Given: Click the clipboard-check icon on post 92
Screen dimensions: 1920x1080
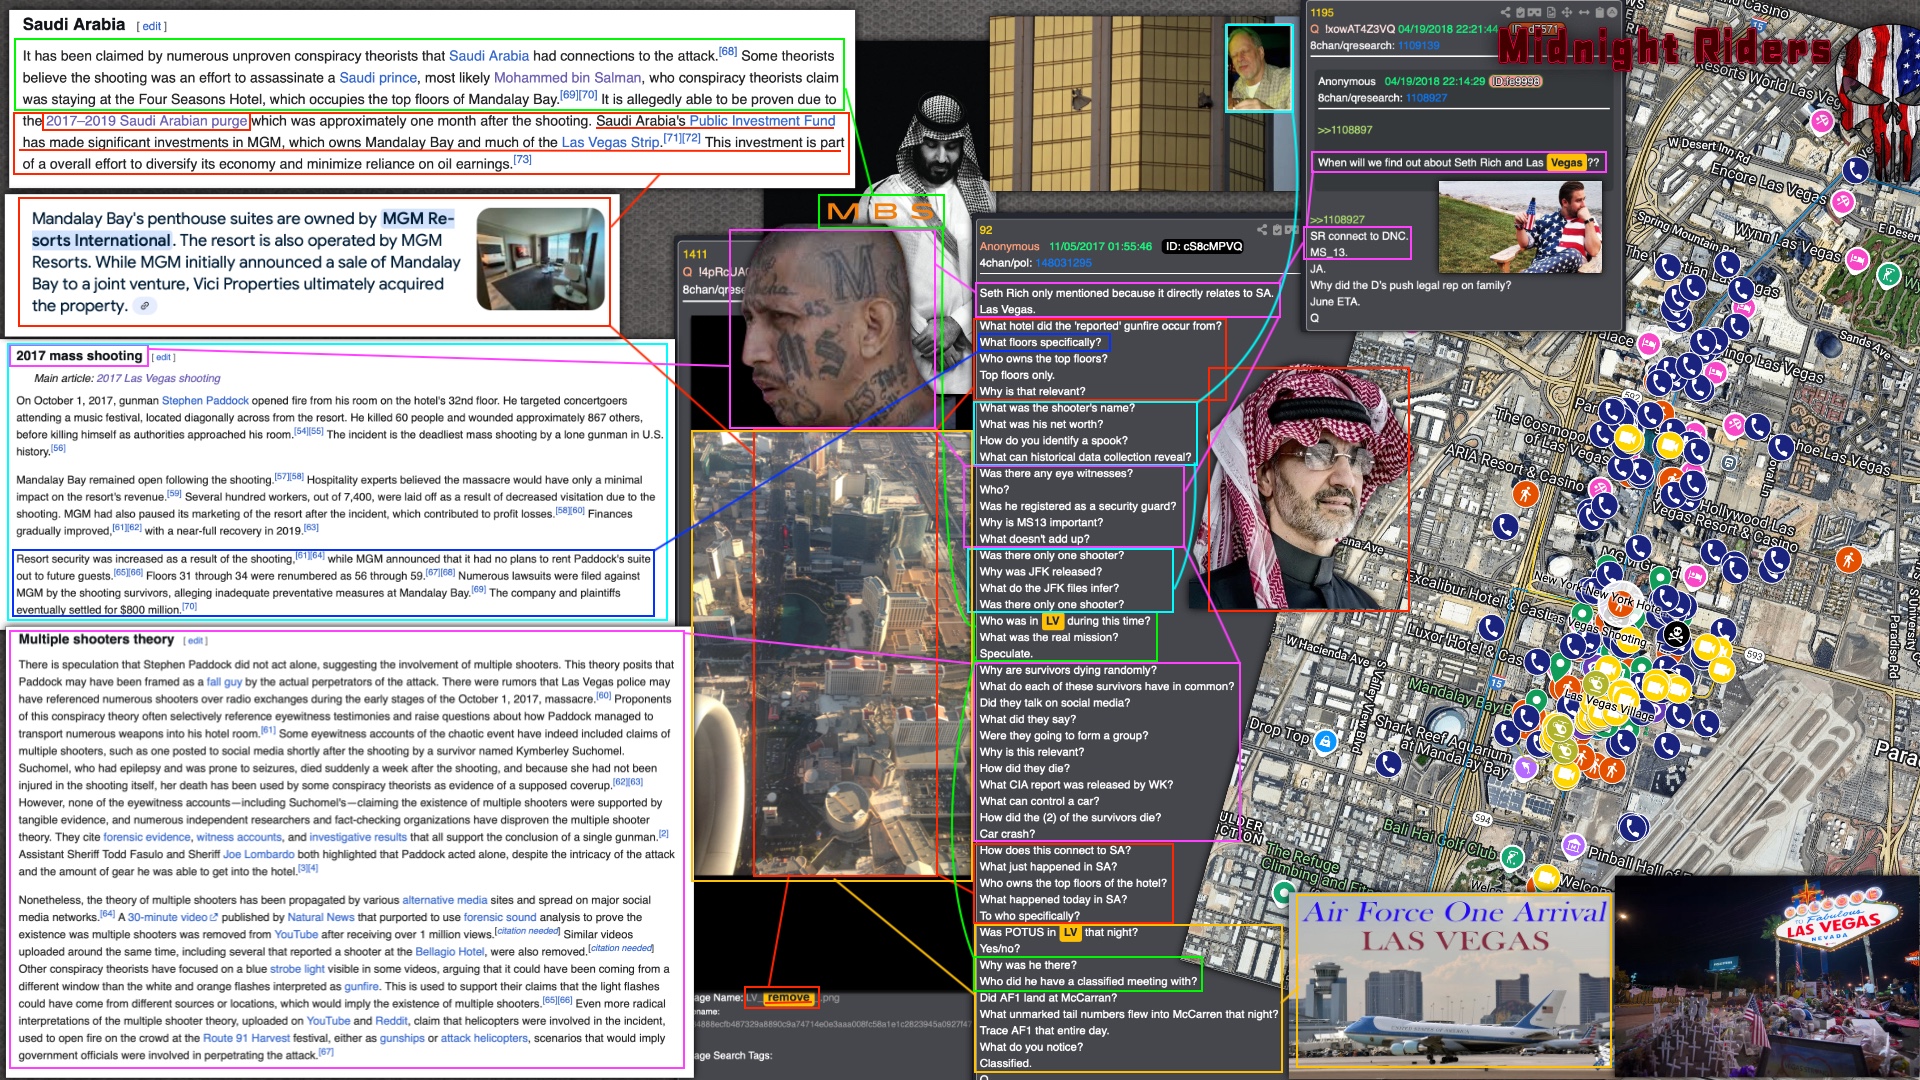Looking at the screenshot, I should pos(1277,230).
